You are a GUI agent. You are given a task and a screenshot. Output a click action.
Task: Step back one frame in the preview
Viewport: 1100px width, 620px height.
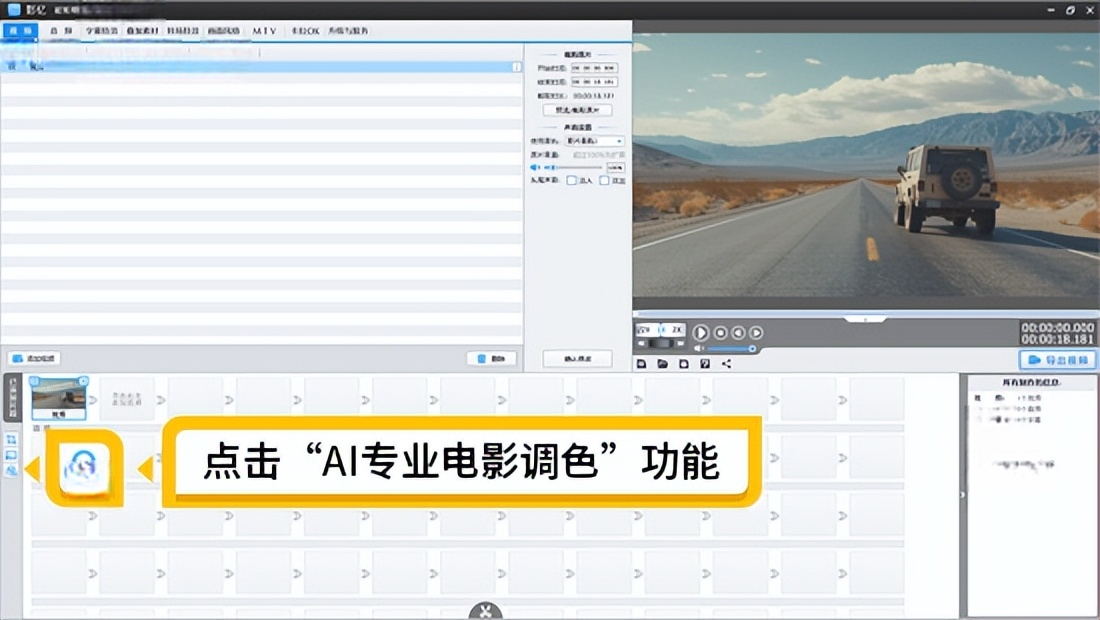pyautogui.click(x=738, y=333)
